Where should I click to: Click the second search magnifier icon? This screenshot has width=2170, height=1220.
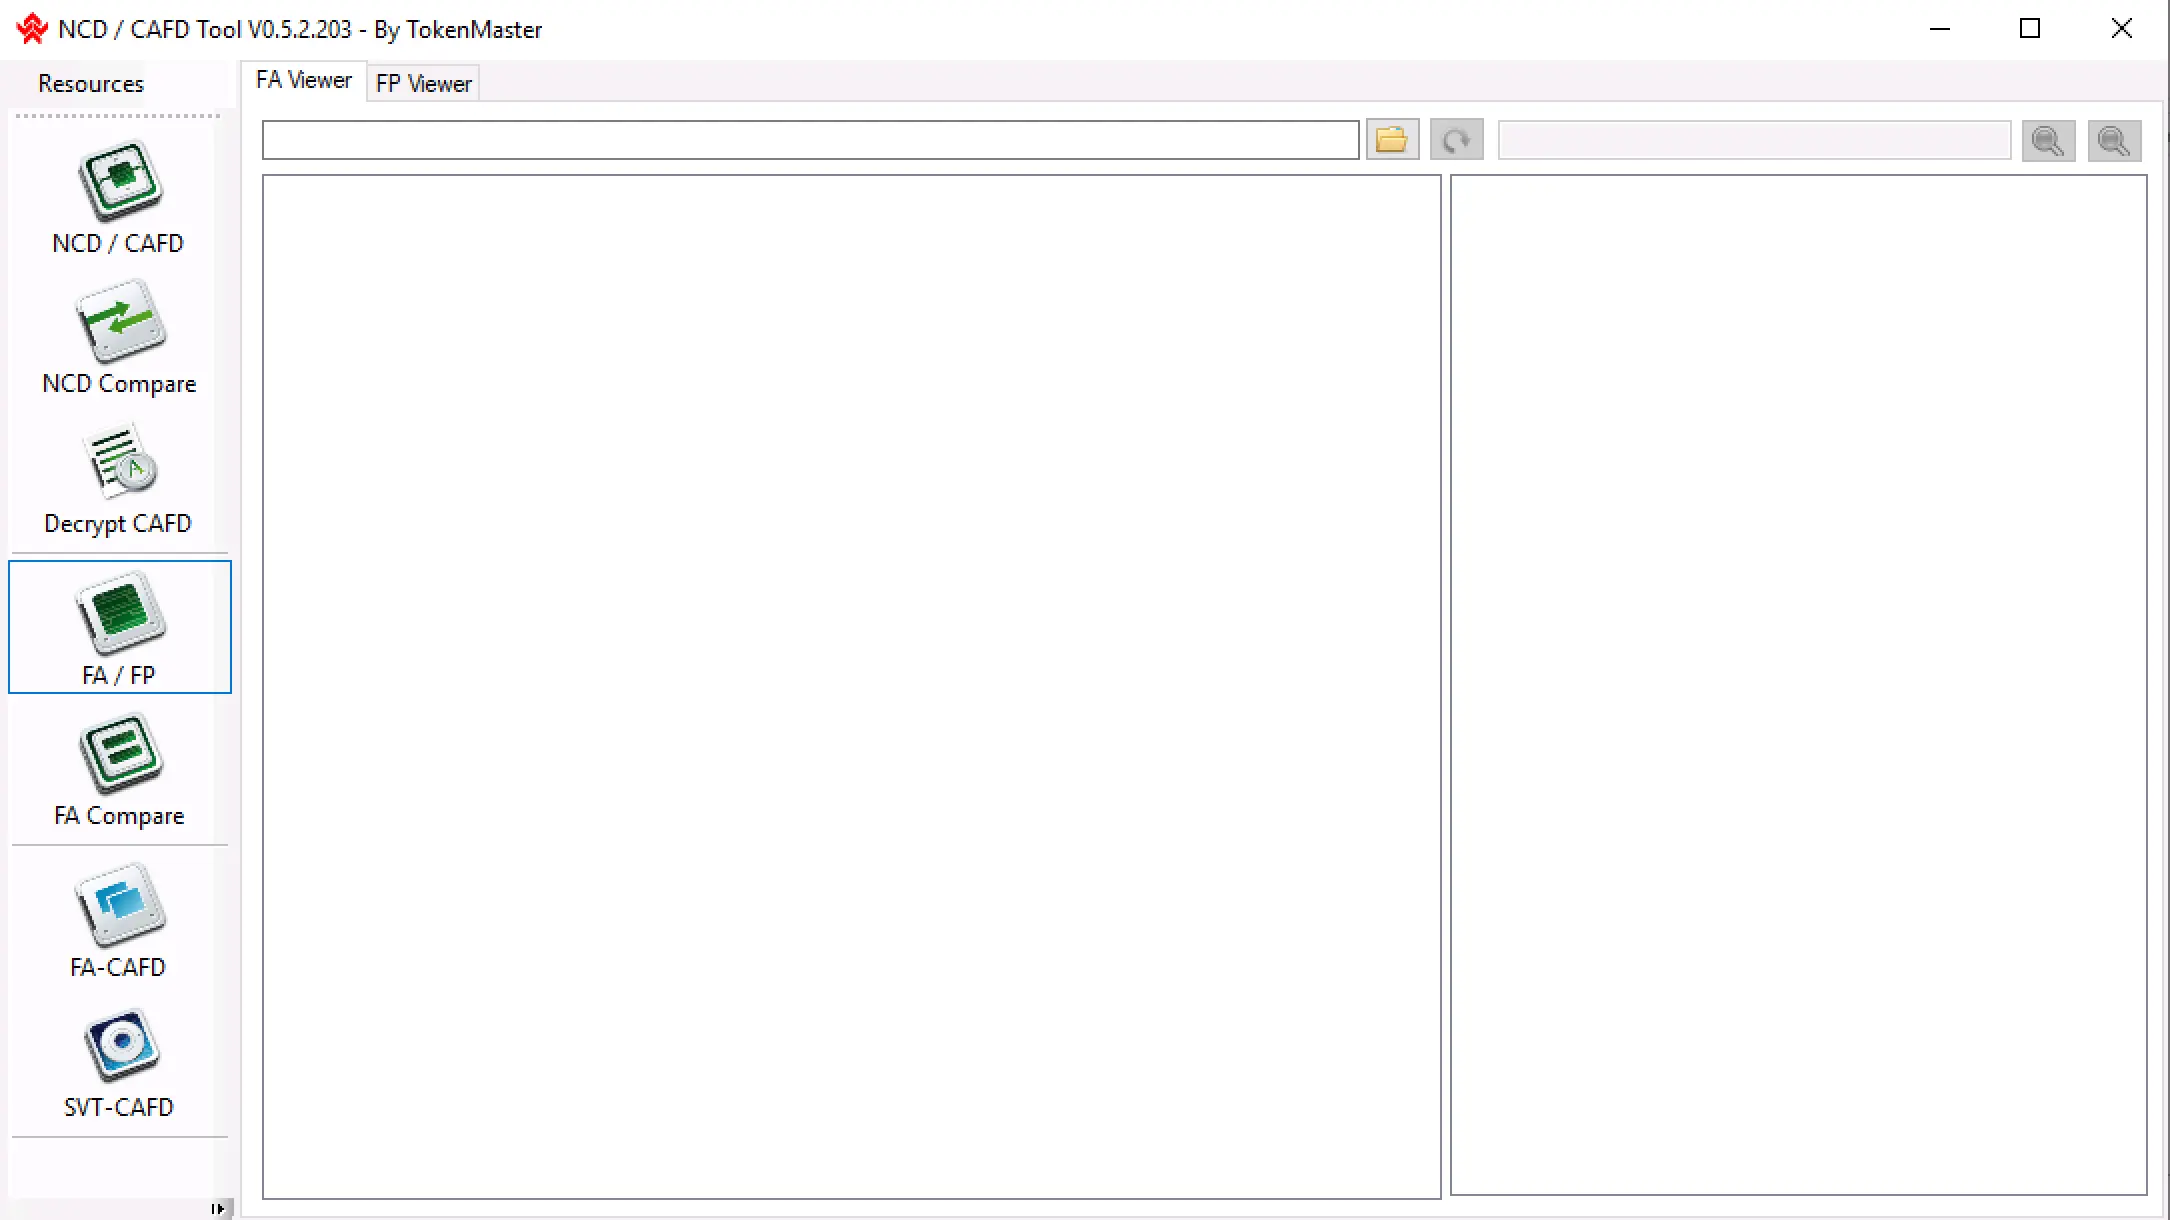[2113, 141]
